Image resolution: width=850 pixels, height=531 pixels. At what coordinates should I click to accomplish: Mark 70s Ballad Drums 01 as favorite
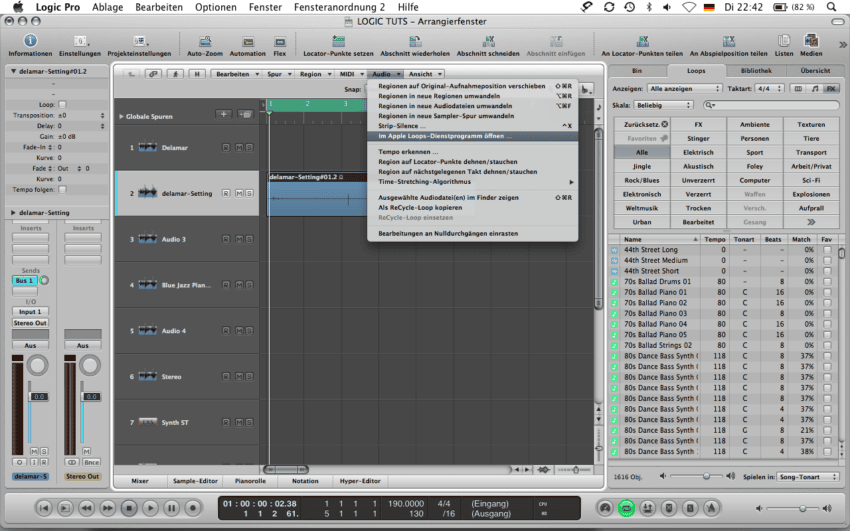827,282
